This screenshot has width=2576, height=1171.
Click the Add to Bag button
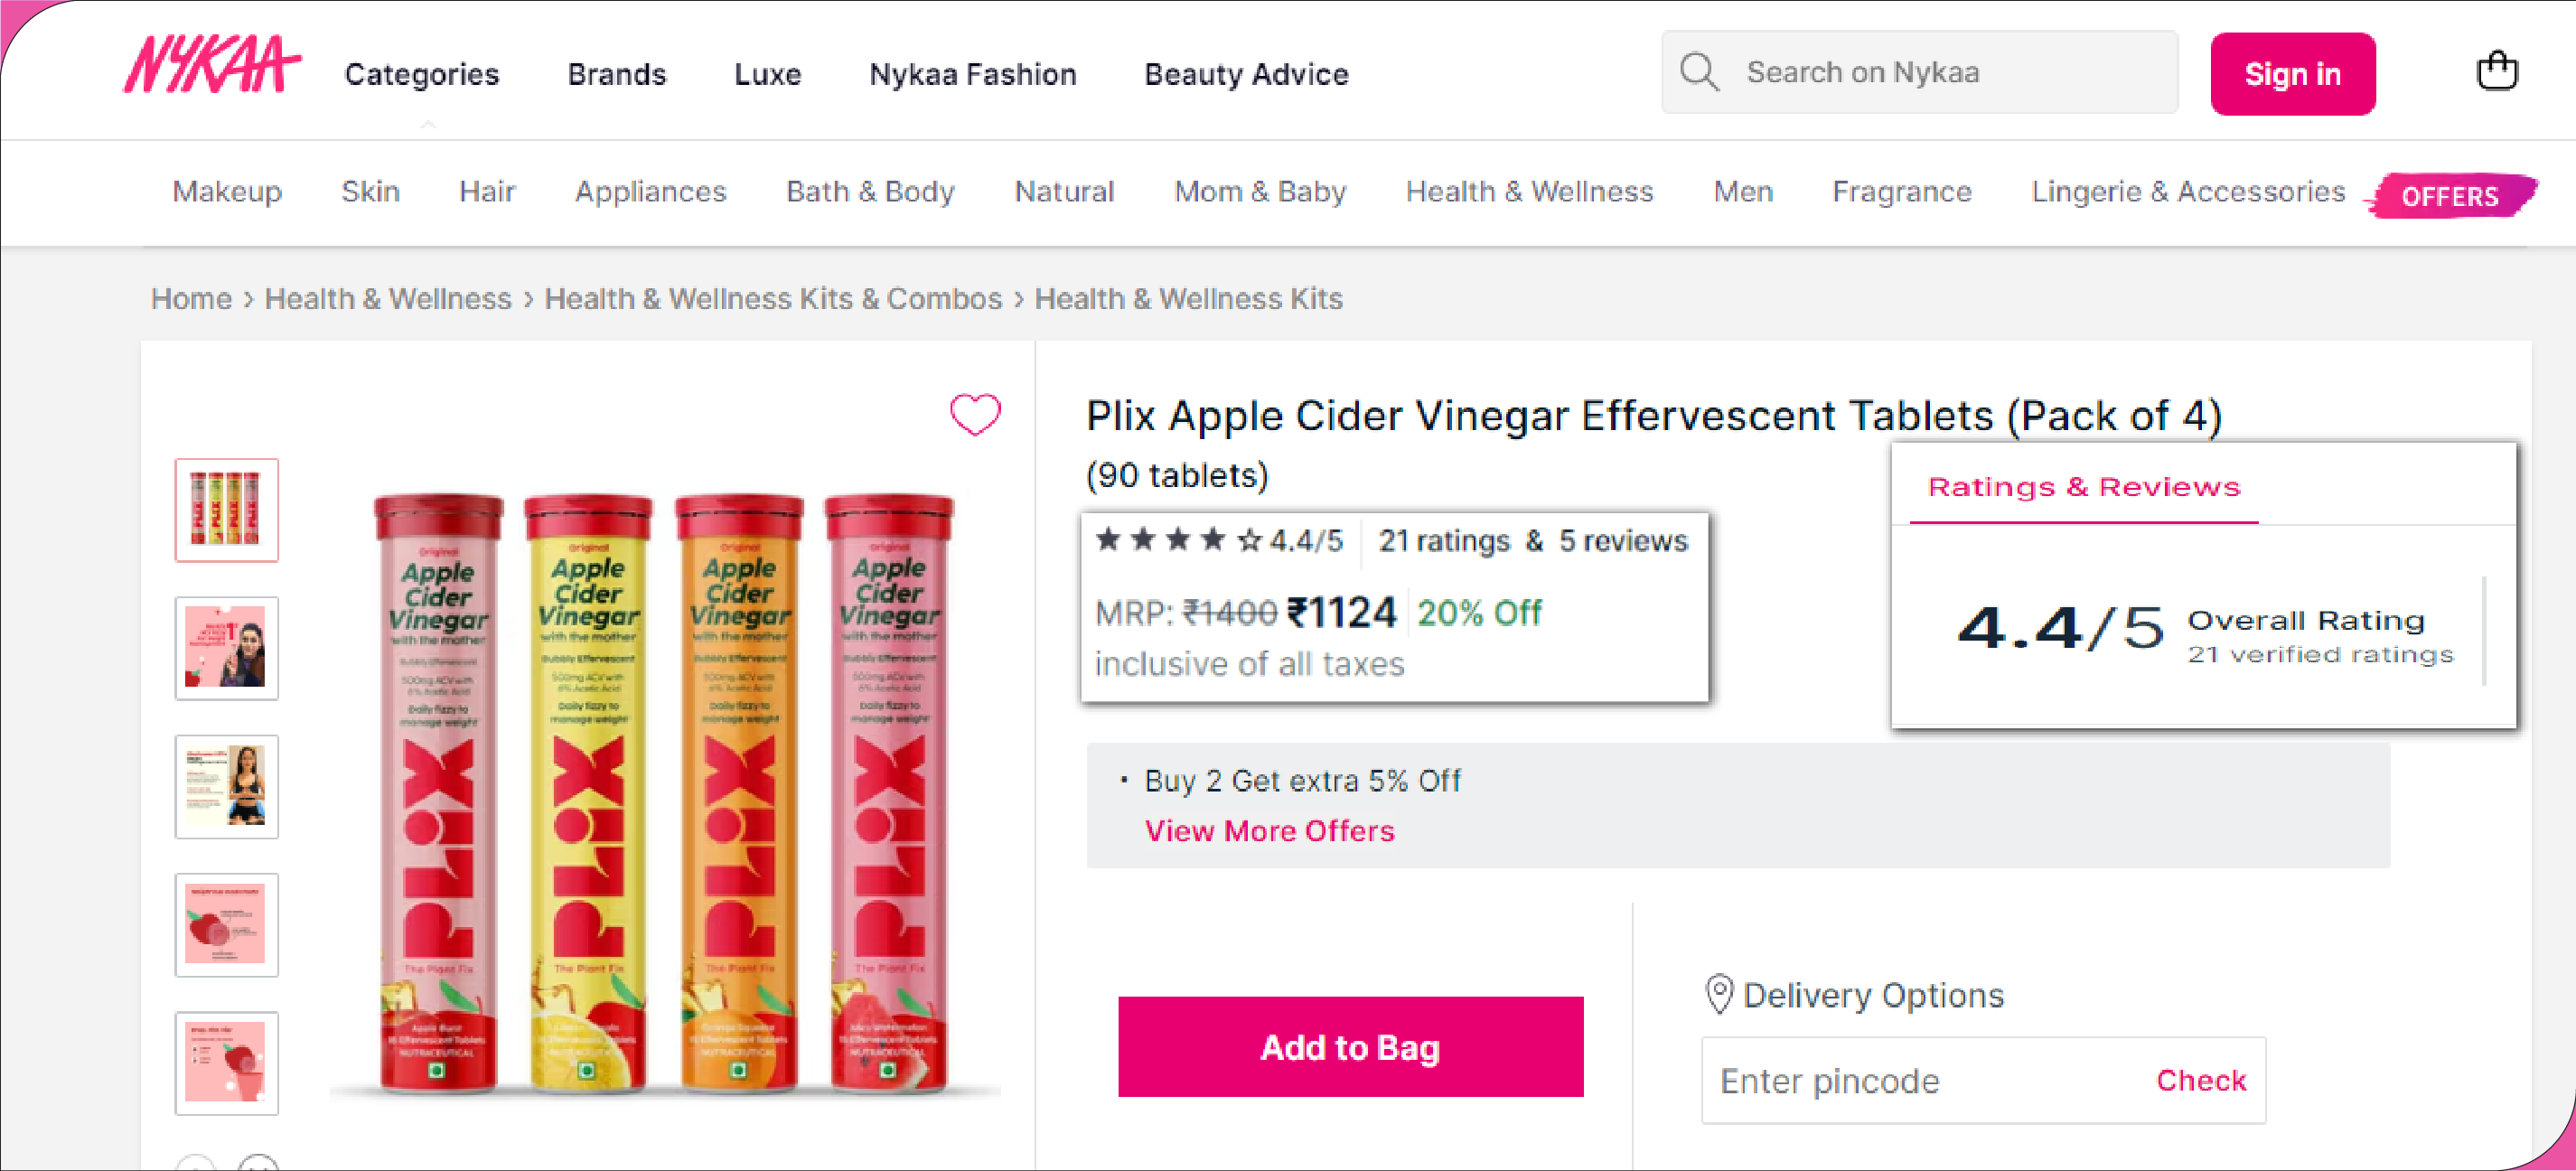point(1350,1047)
